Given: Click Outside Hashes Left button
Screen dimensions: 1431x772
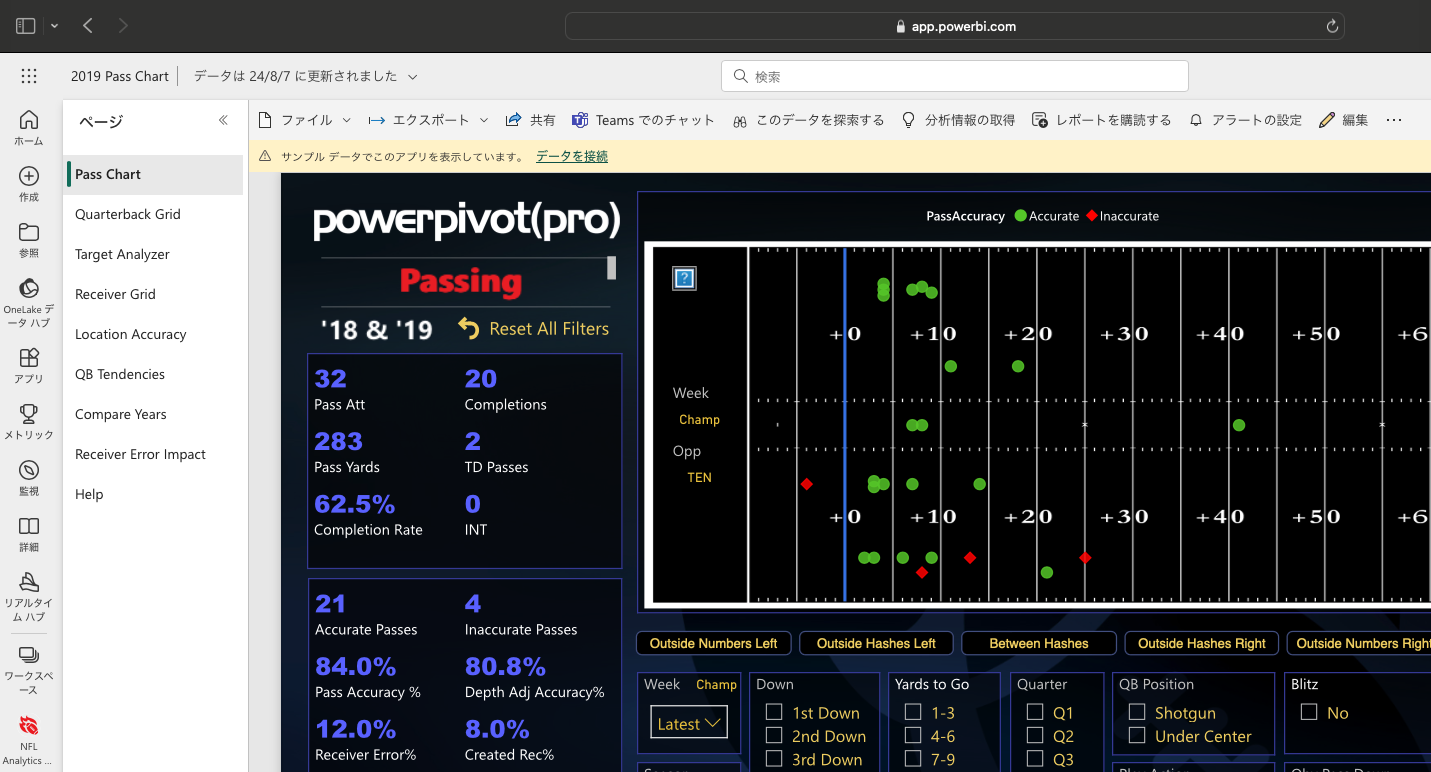Looking at the screenshot, I should tap(876, 643).
